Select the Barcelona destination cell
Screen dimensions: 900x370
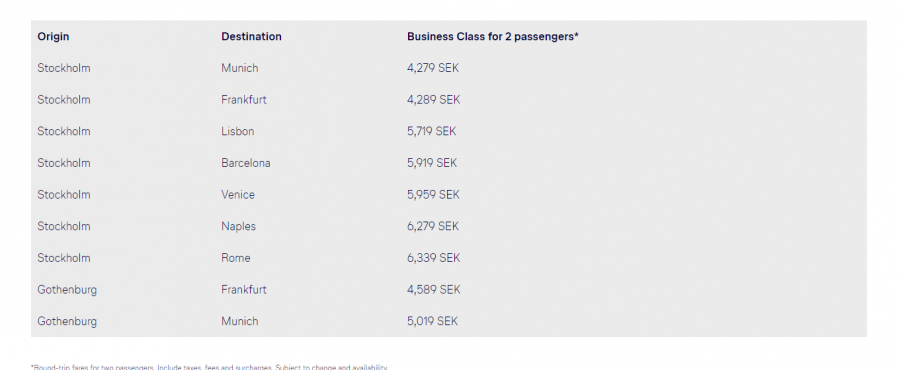[x=246, y=163]
